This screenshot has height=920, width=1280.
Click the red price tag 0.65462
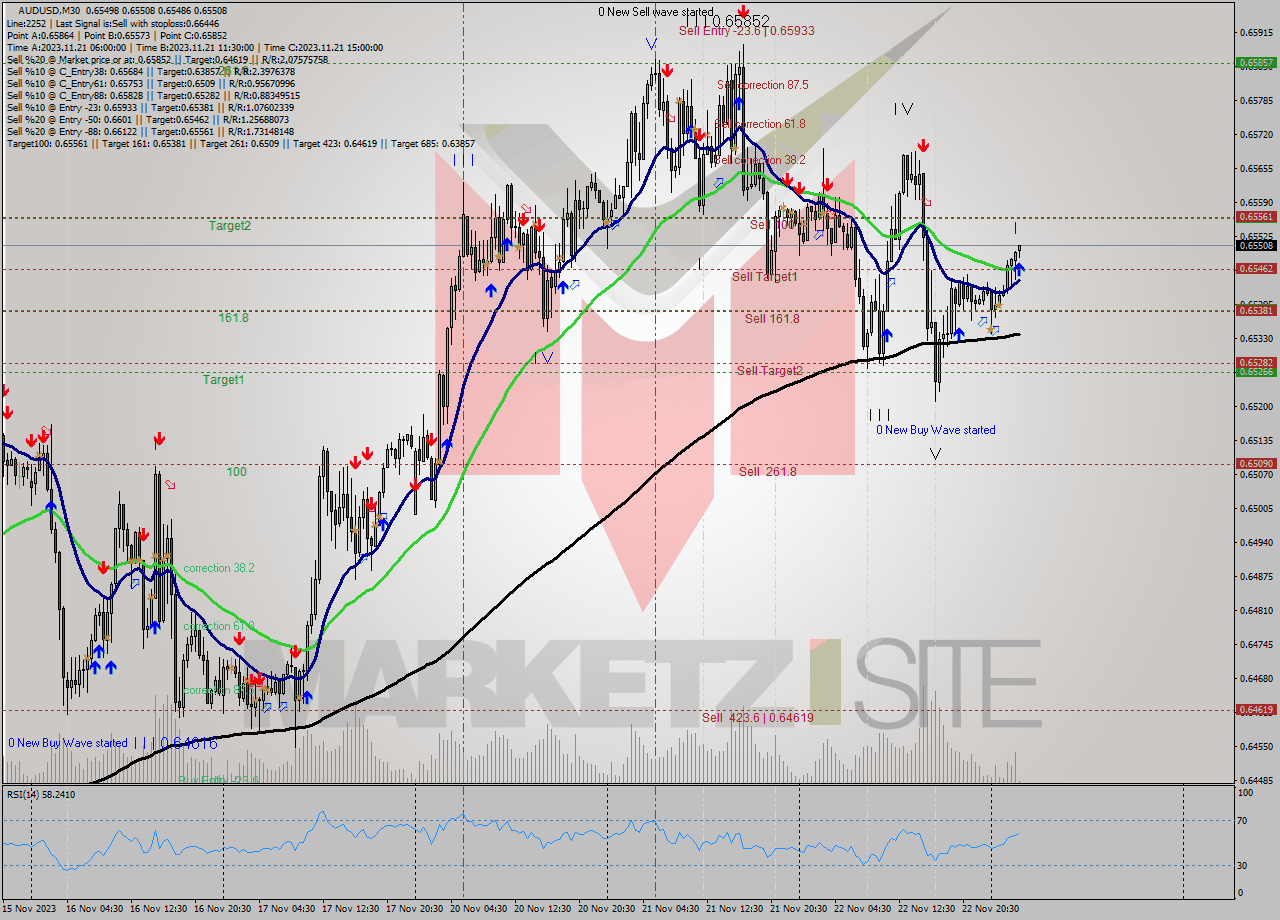(x=1256, y=268)
